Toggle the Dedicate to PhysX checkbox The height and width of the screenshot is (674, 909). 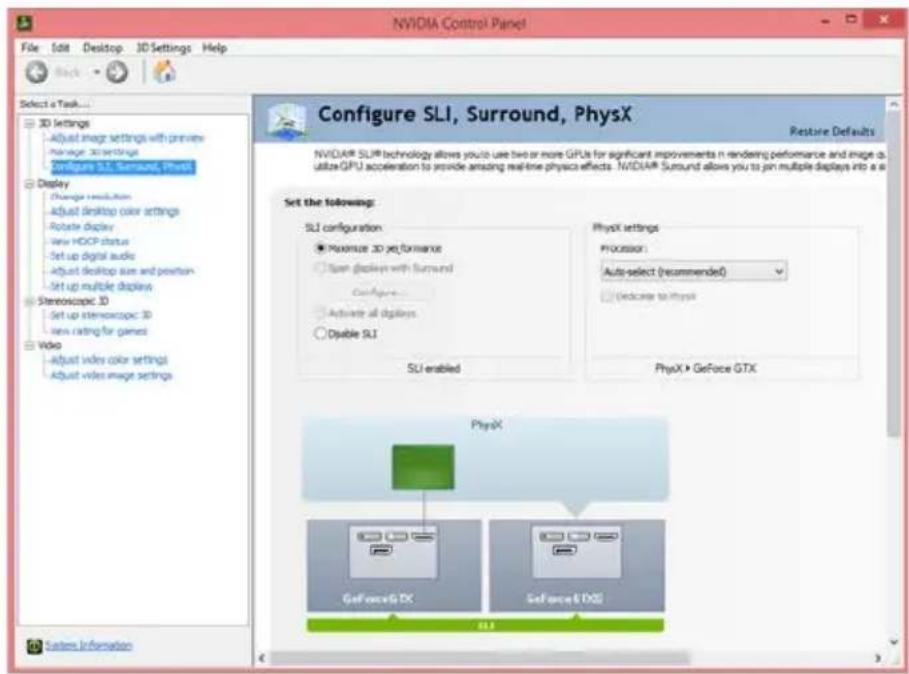pyautogui.click(x=607, y=296)
